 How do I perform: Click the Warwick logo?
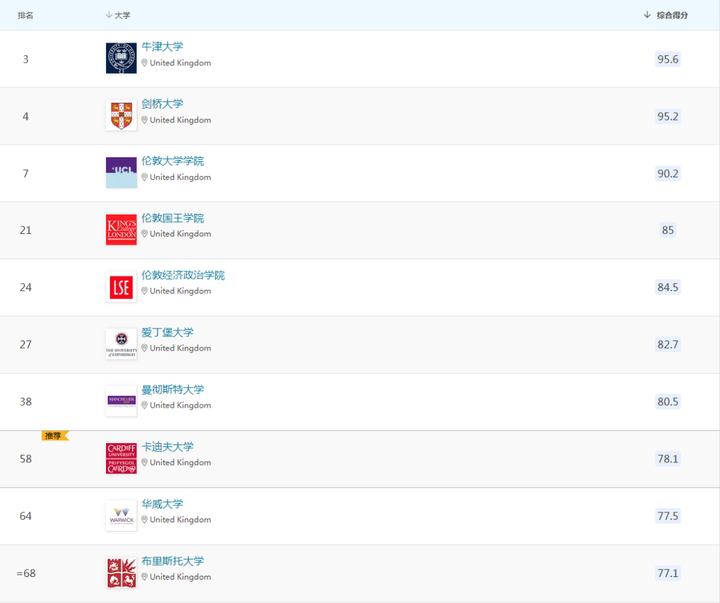coord(121,515)
